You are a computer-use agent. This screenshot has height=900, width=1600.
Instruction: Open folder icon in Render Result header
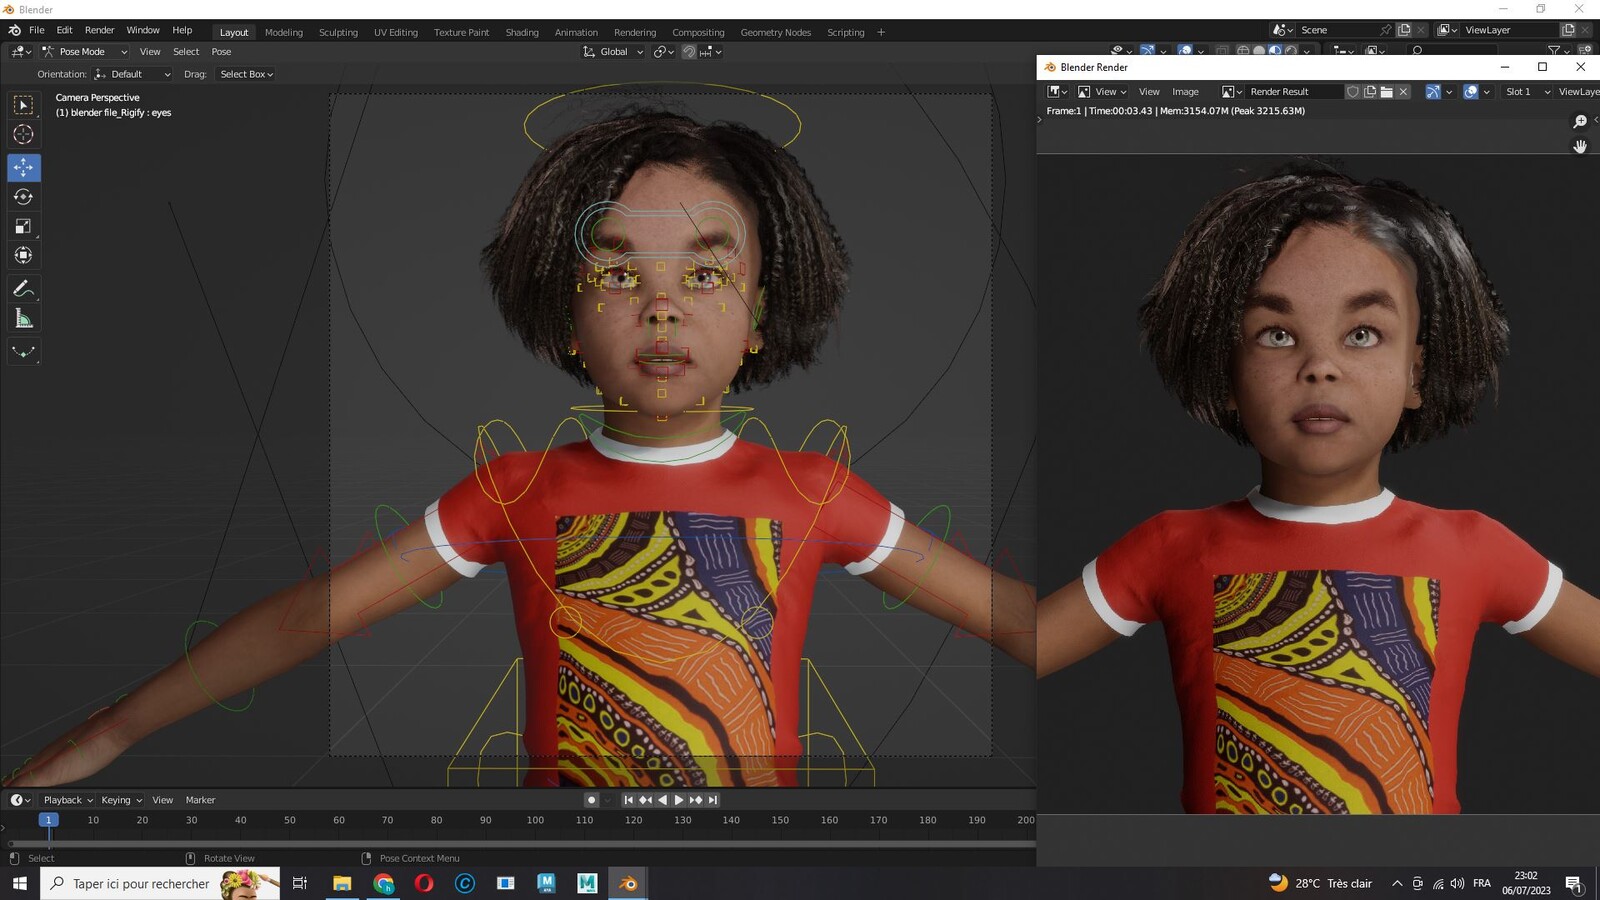(1386, 91)
